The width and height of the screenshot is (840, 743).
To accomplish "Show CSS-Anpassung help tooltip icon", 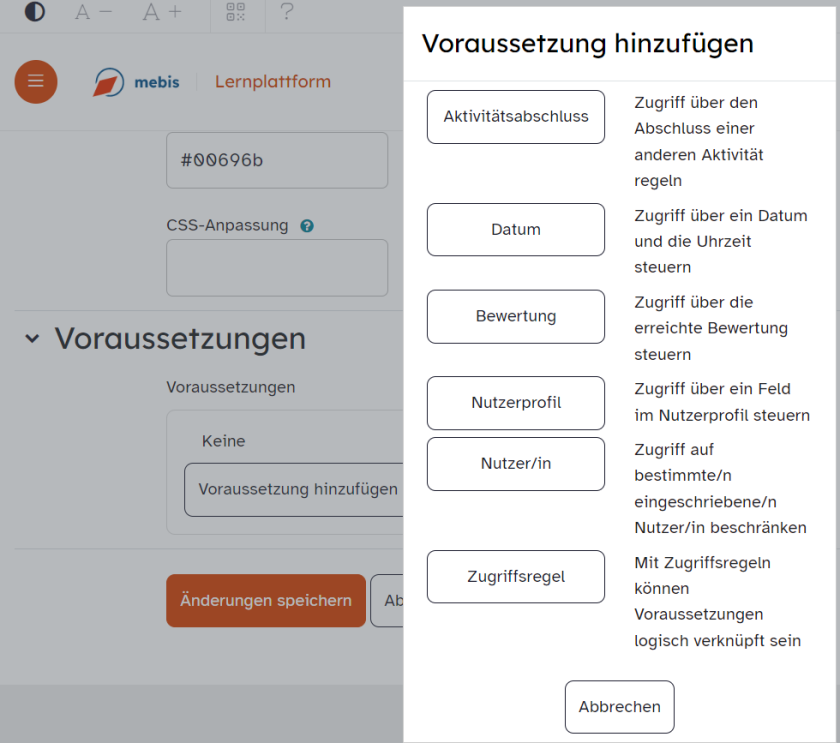I will pos(306,226).
